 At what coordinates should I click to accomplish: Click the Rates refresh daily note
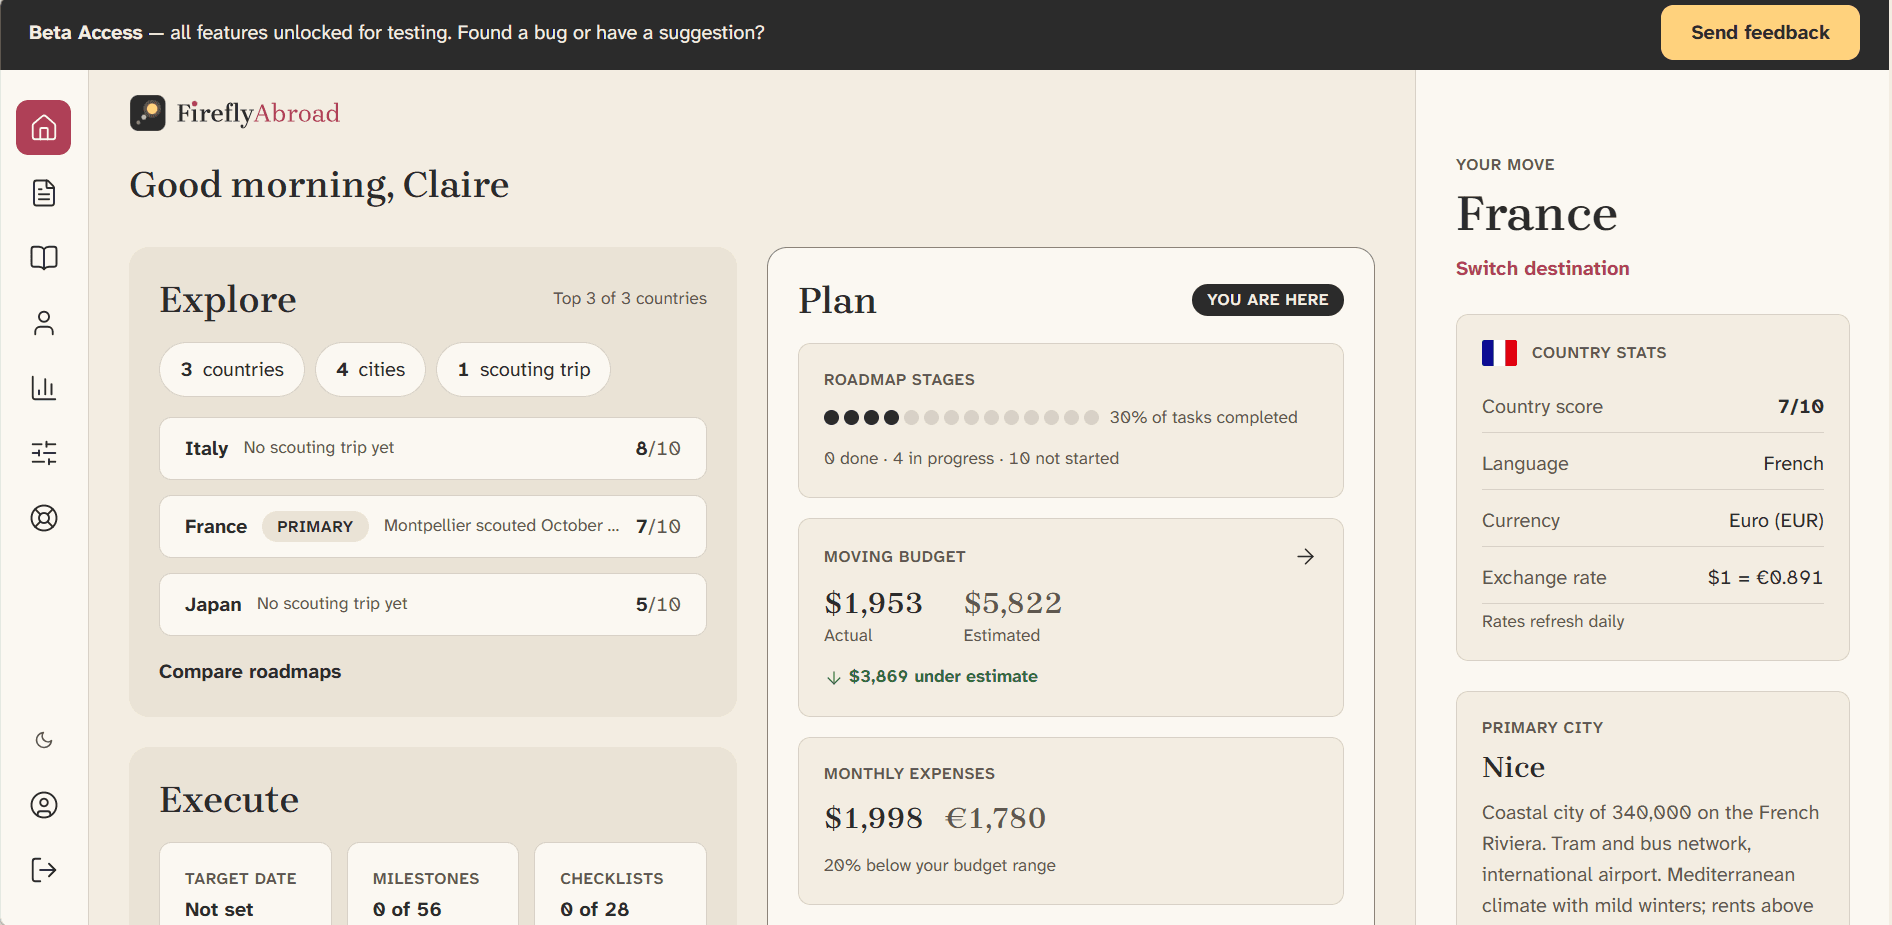[x=1553, y=621]
